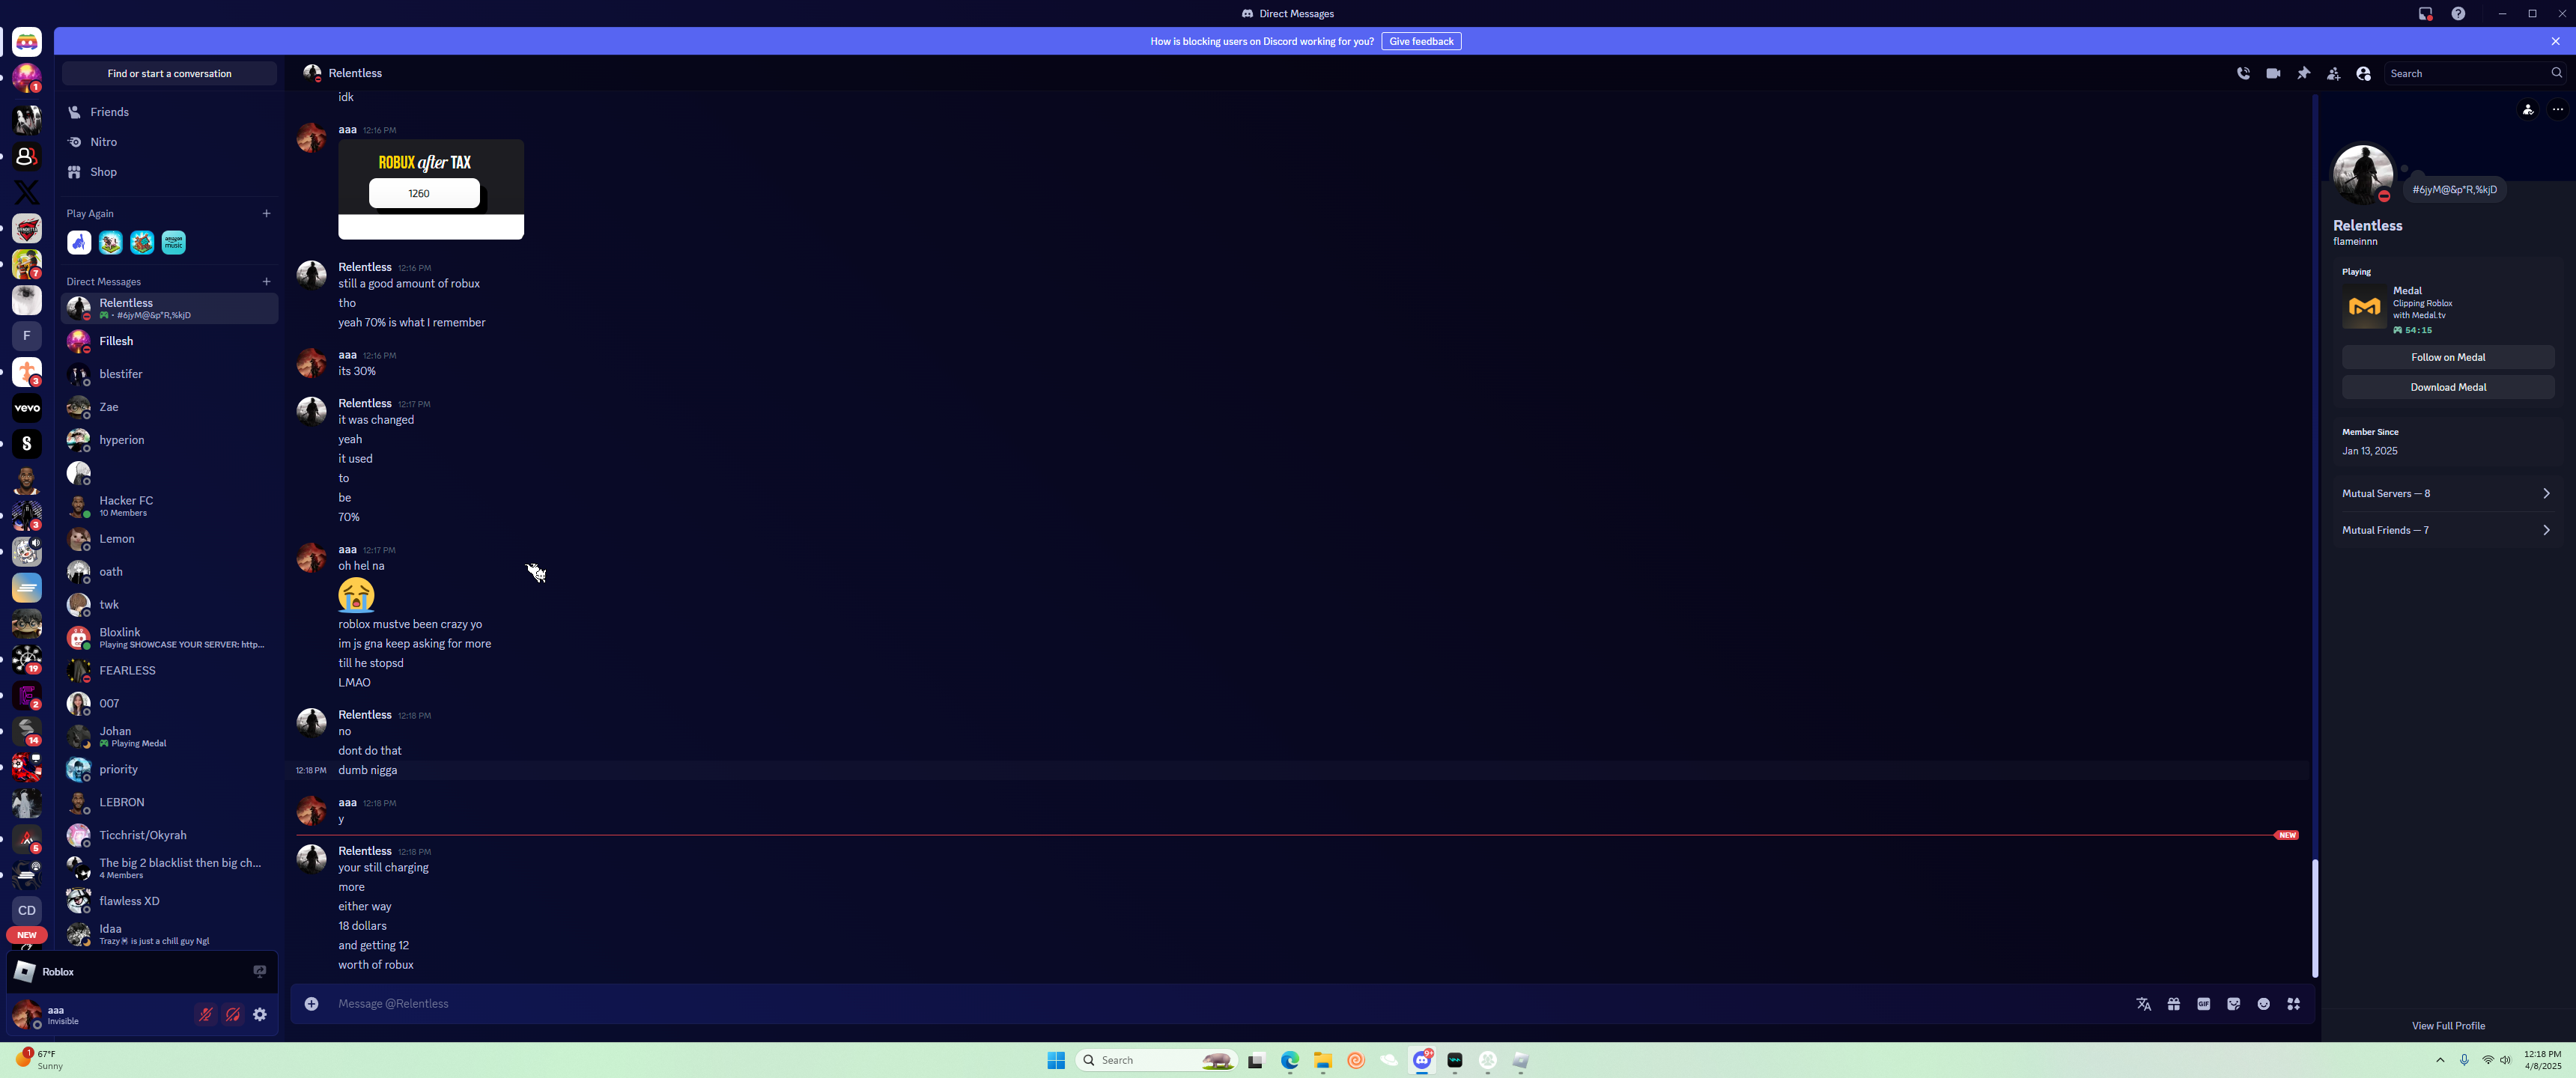
Task: Click Give feedback button
Action: coord(1420,41)
